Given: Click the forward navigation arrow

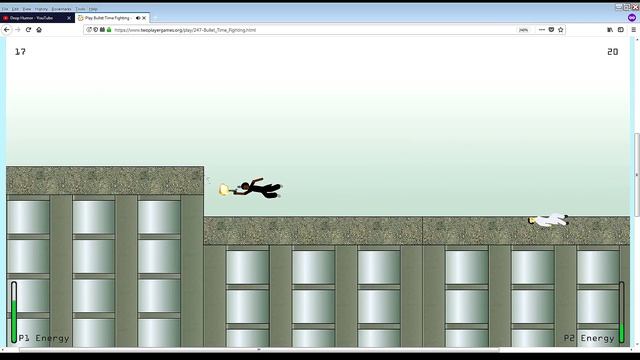Looking at the screenshot, I should coord(18,30).
